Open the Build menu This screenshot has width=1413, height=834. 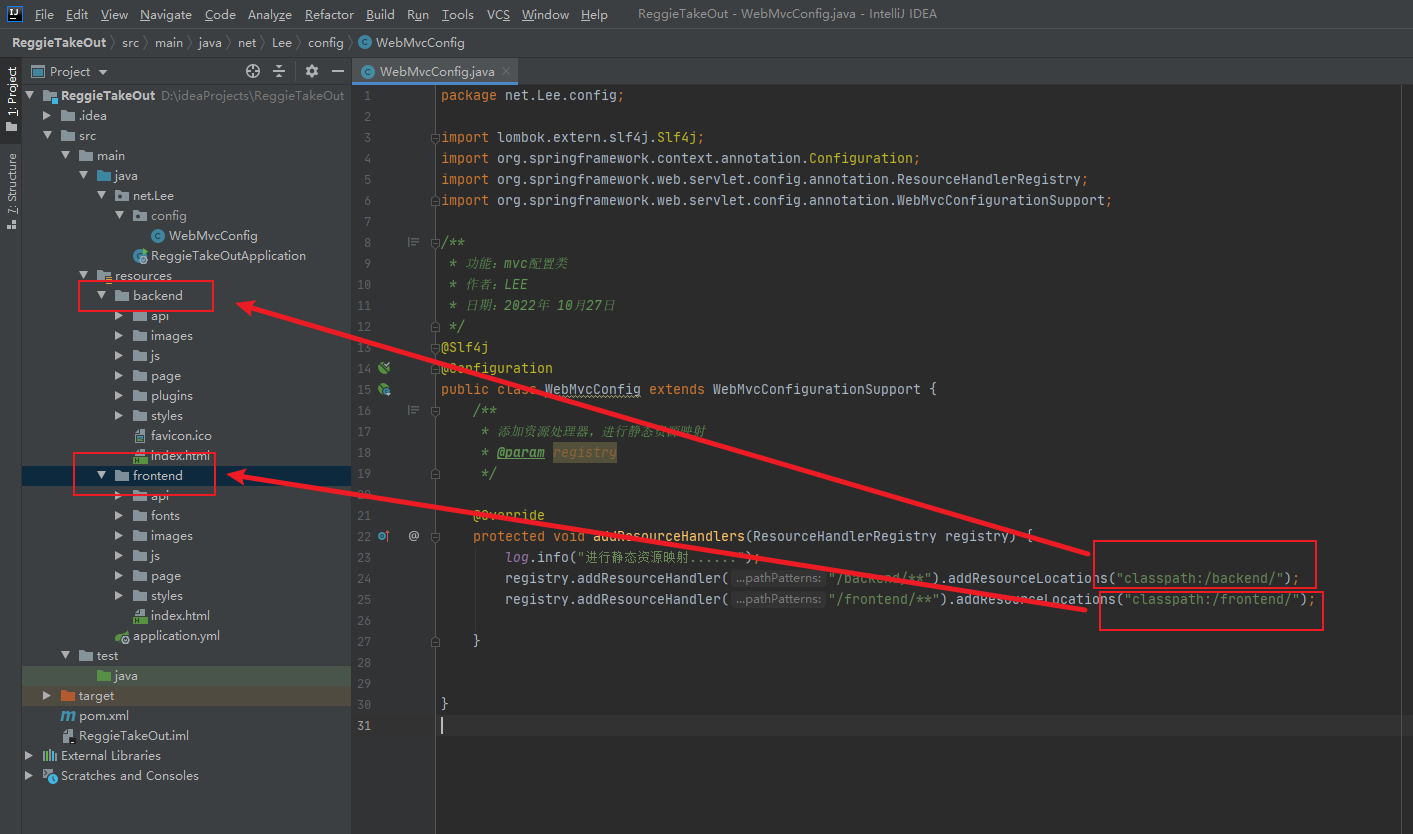click(x=380, y=15)
